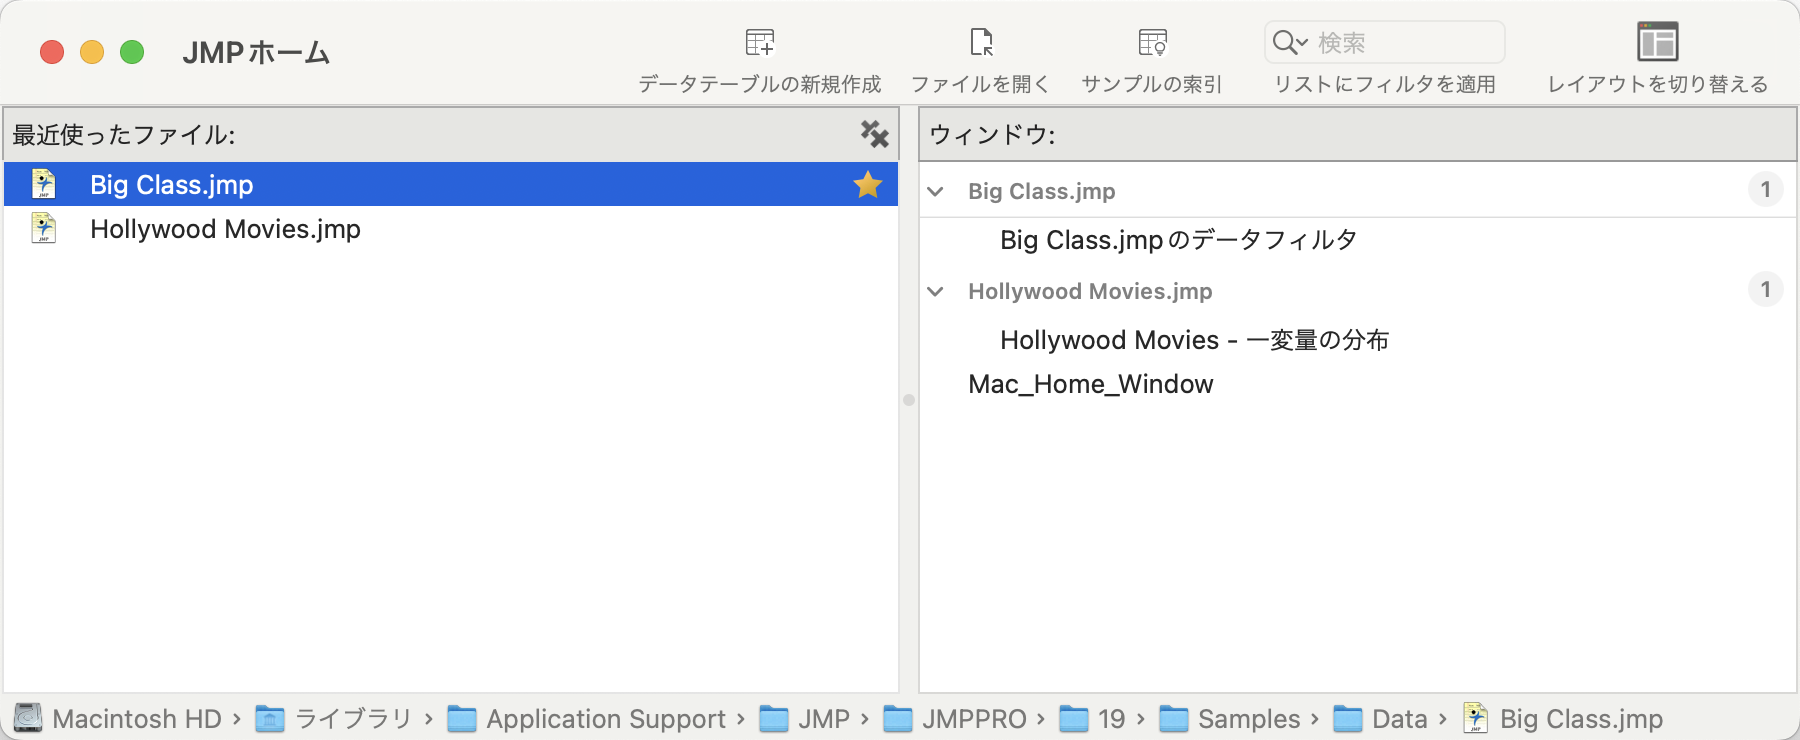Click the JMP folder icon in path bar
Image resolution: width=1800 pixels, height=740 pixels.
coord(774,719)
